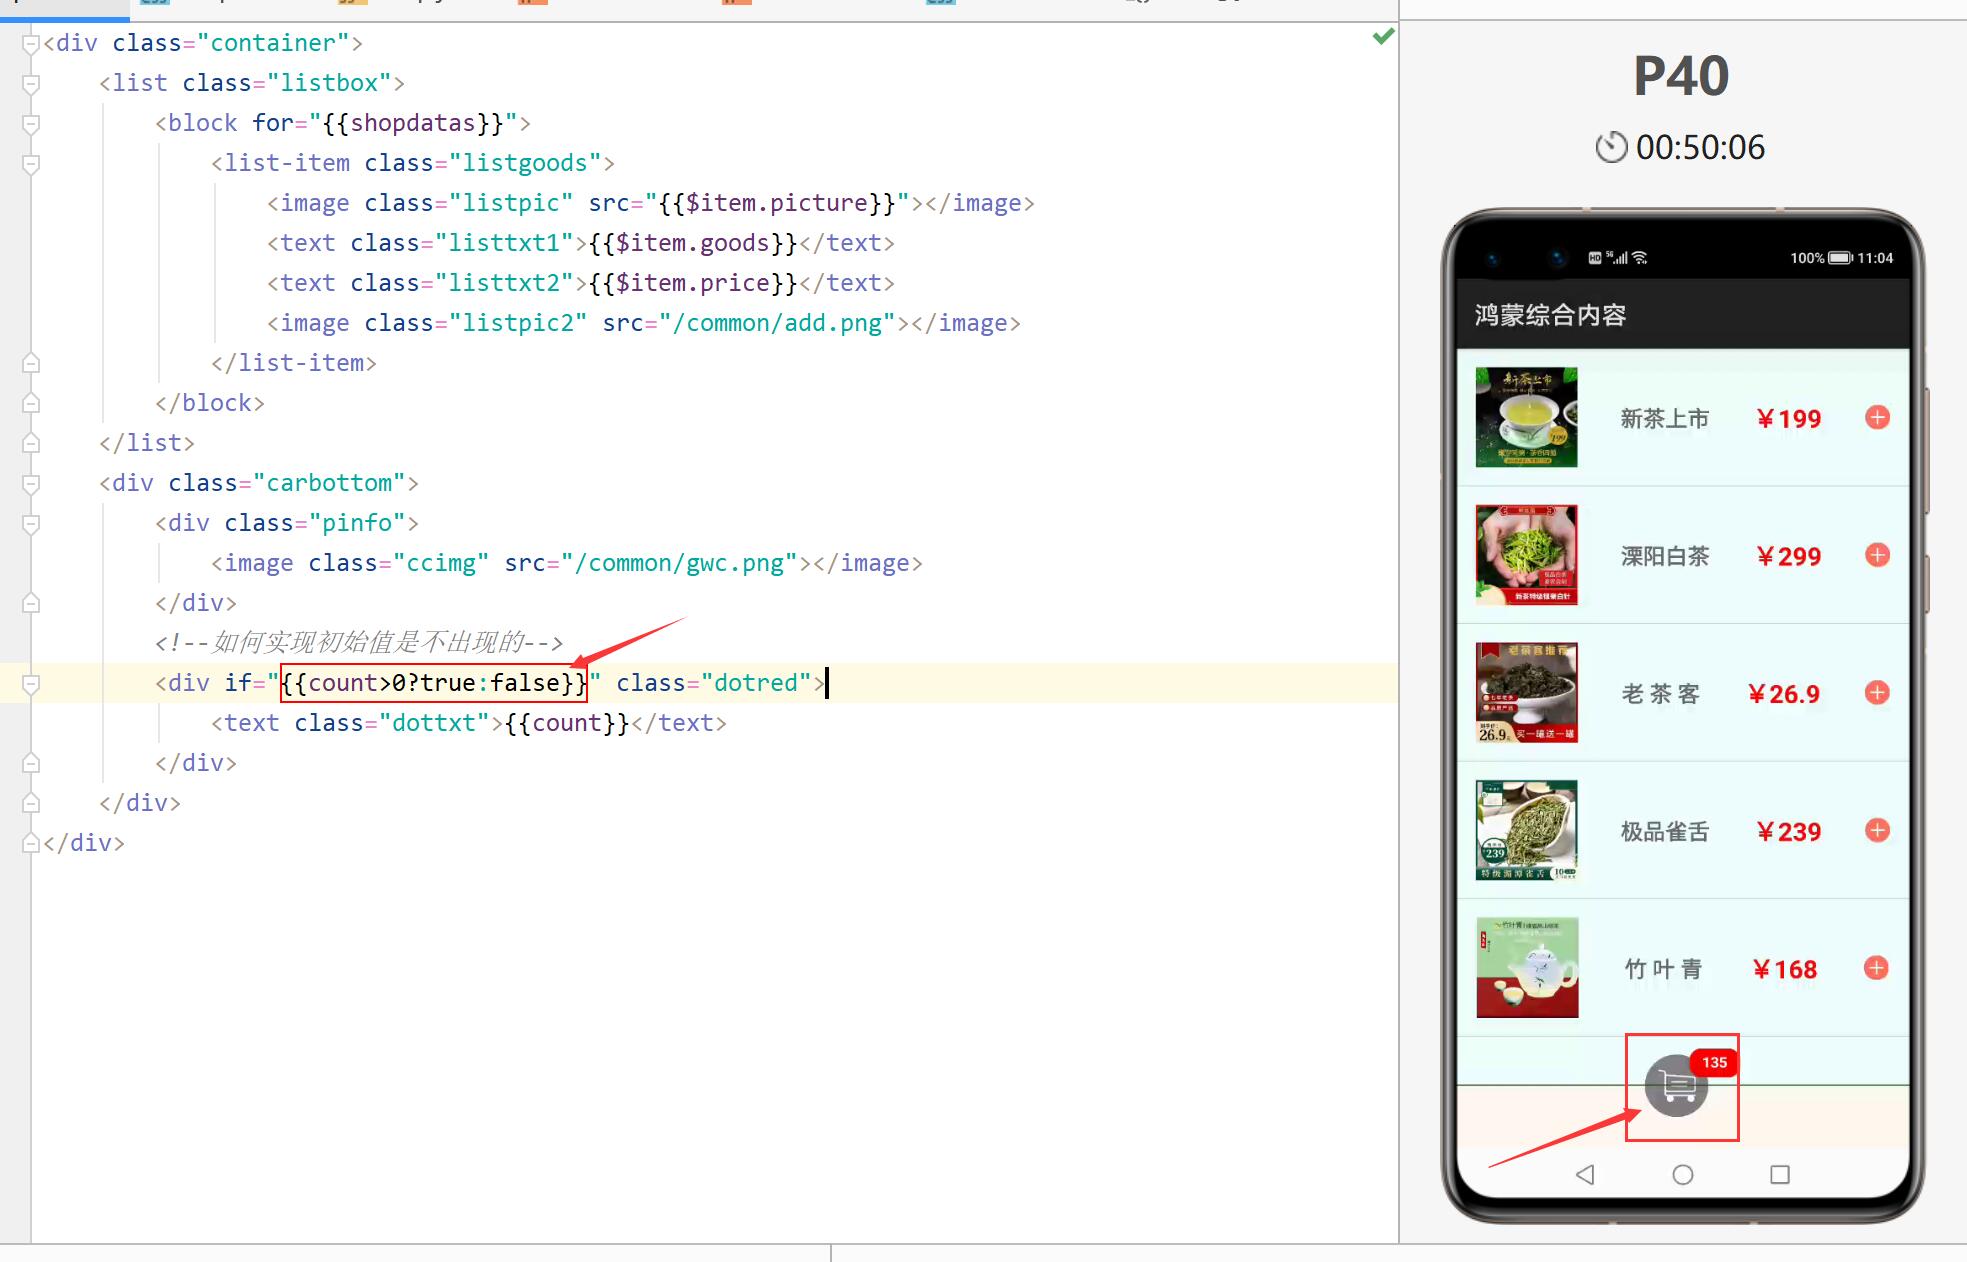The width and height of the screenshot is (1967, 1262).
Task: Open the shopping cart icon
Action: [1677, 1085]
